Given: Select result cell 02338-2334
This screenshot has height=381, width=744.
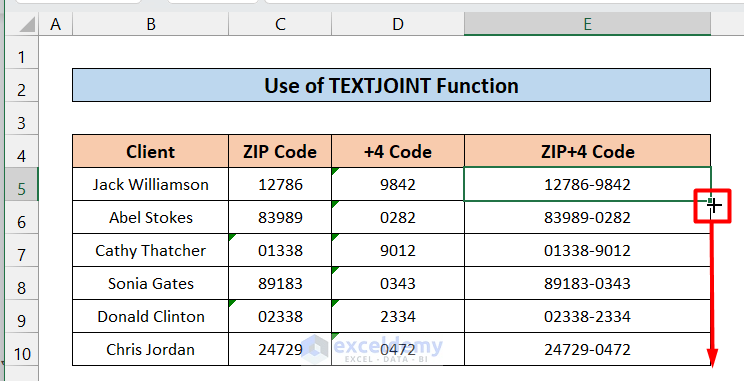Looking at the screenshot, I should [587, 316].
